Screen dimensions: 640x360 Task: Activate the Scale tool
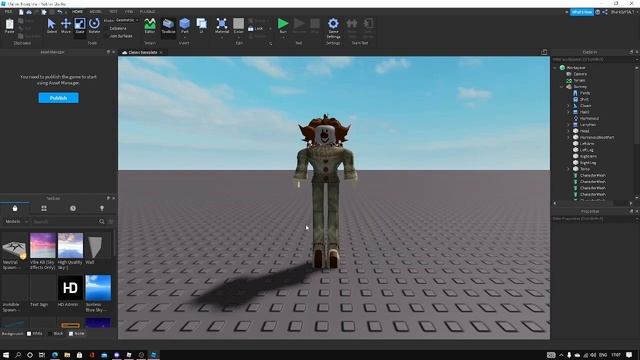click(80, 25)
